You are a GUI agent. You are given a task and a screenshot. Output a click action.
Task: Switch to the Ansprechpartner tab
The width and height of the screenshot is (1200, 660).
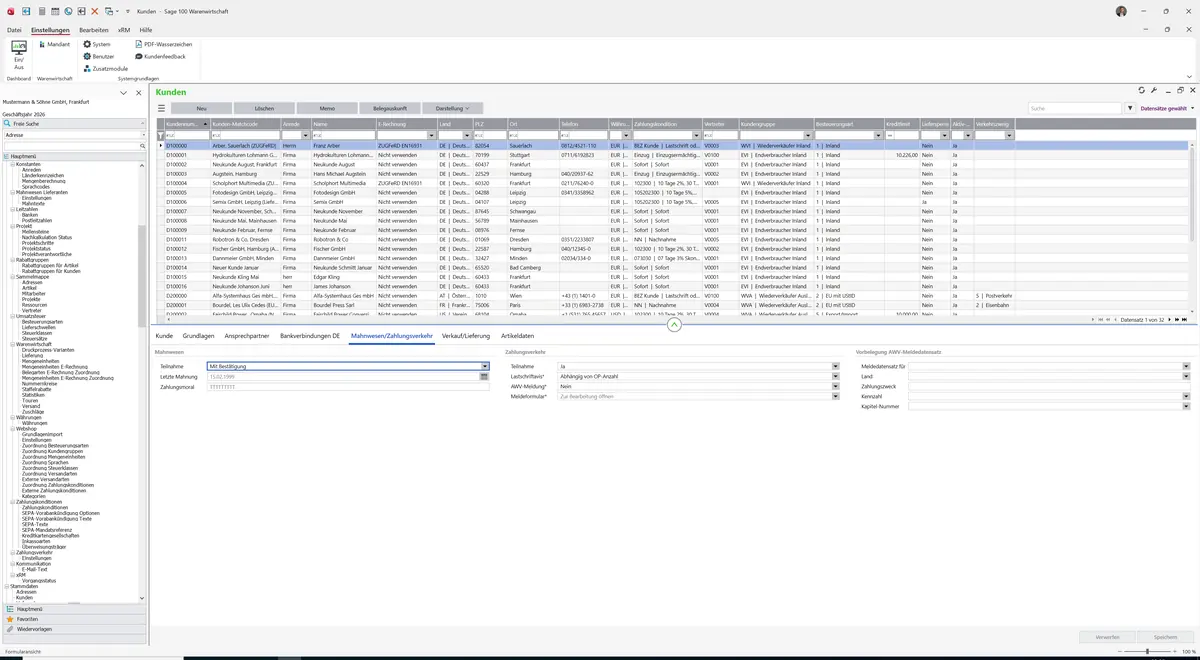pyautogui.click(x=247, y=336)
